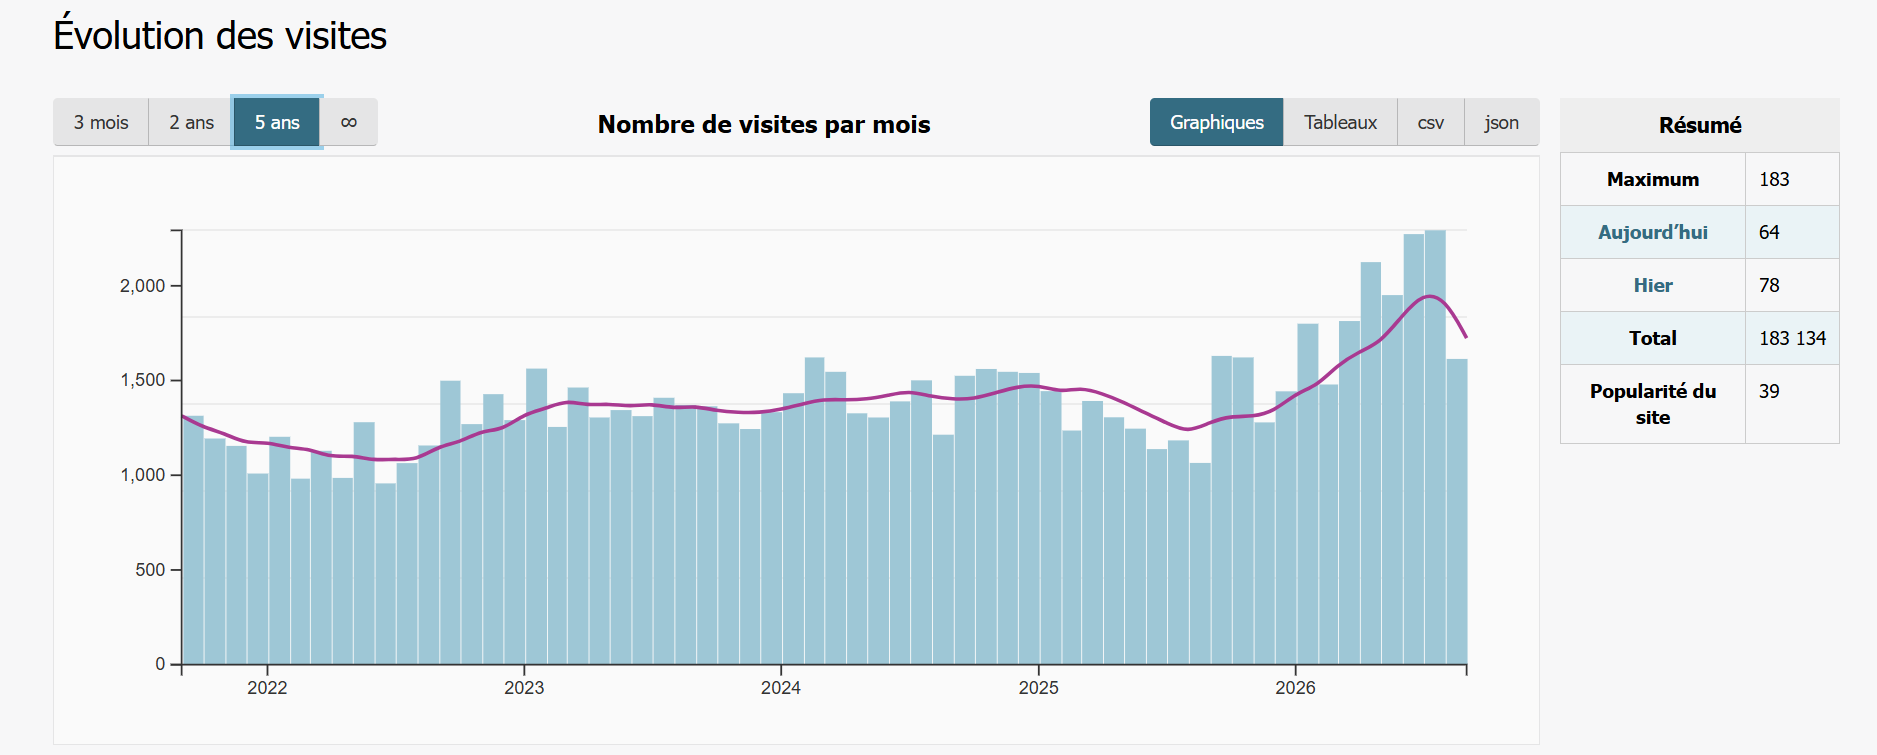Click the 2024 axis tick label
Screen dimensions: 1877x755
(x=781, y=687)
